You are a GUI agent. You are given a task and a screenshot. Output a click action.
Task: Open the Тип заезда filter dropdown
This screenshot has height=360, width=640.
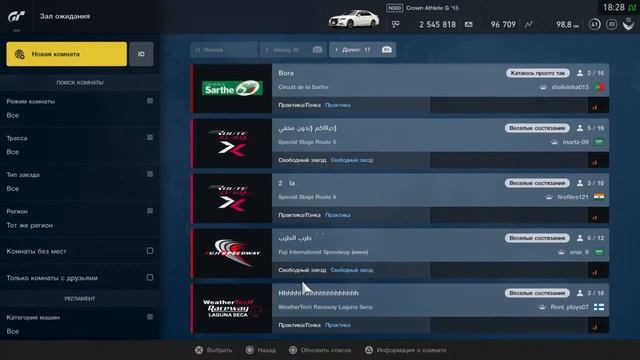(x=80, y=182)
